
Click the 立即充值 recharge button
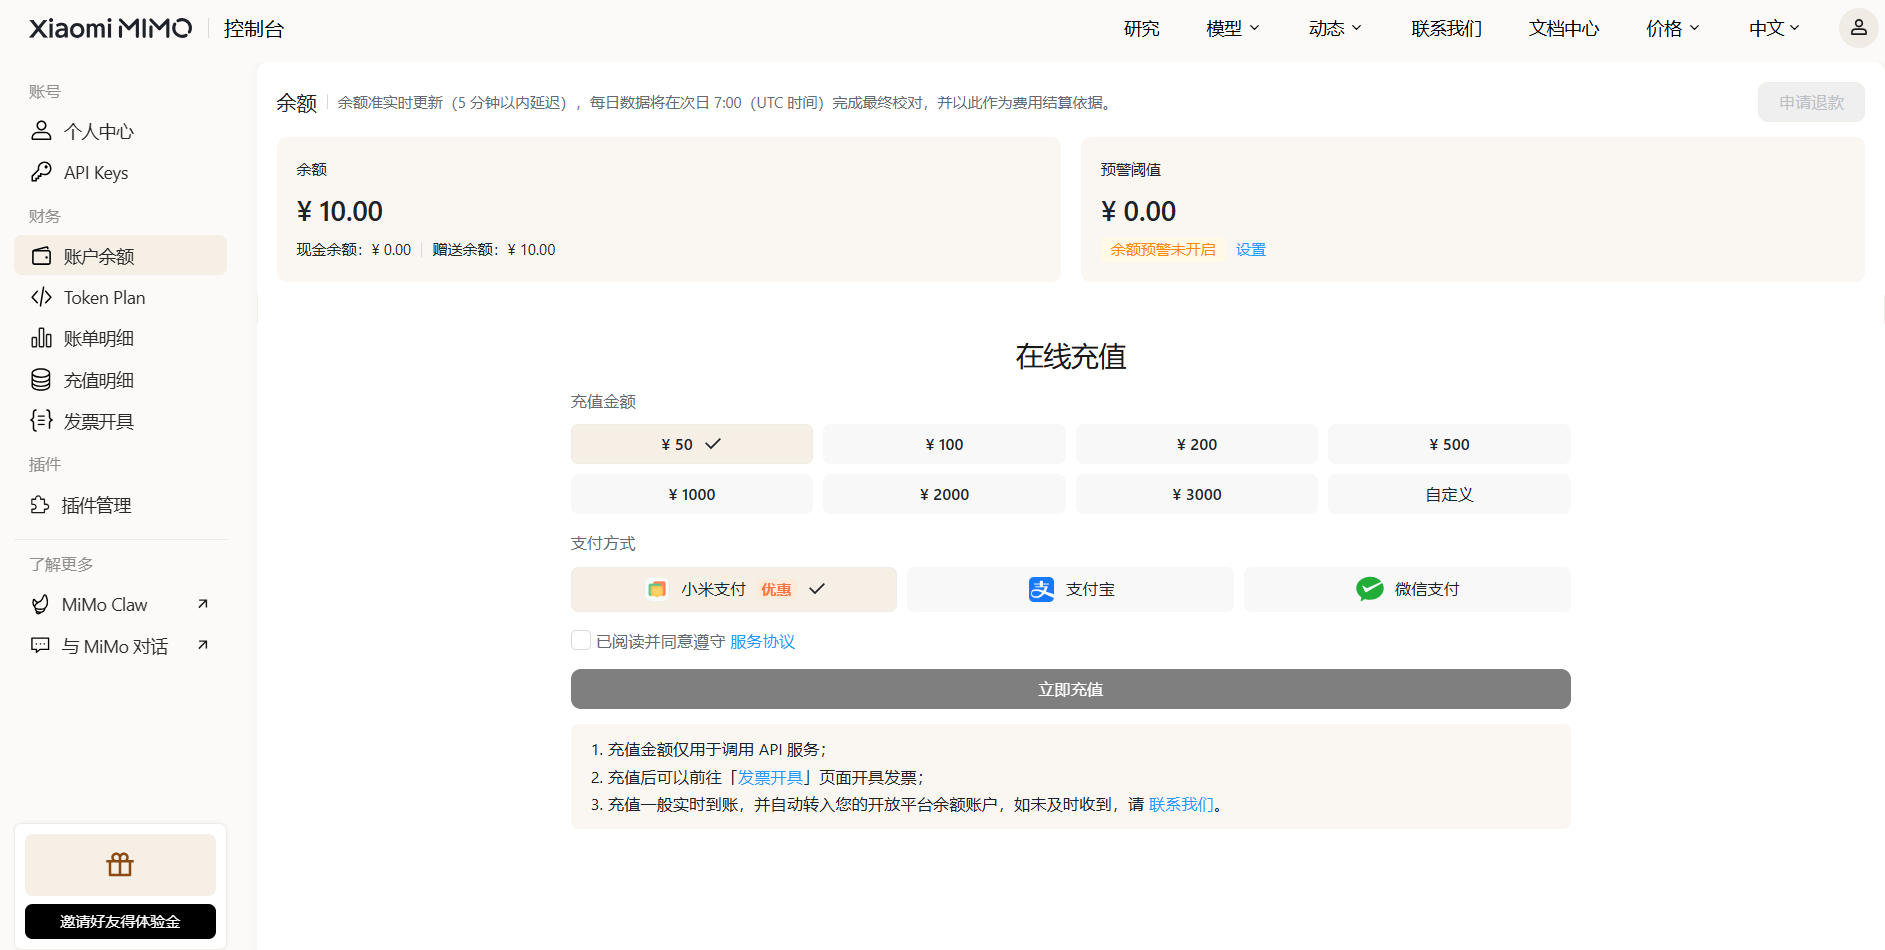[x=1070, y=689]
